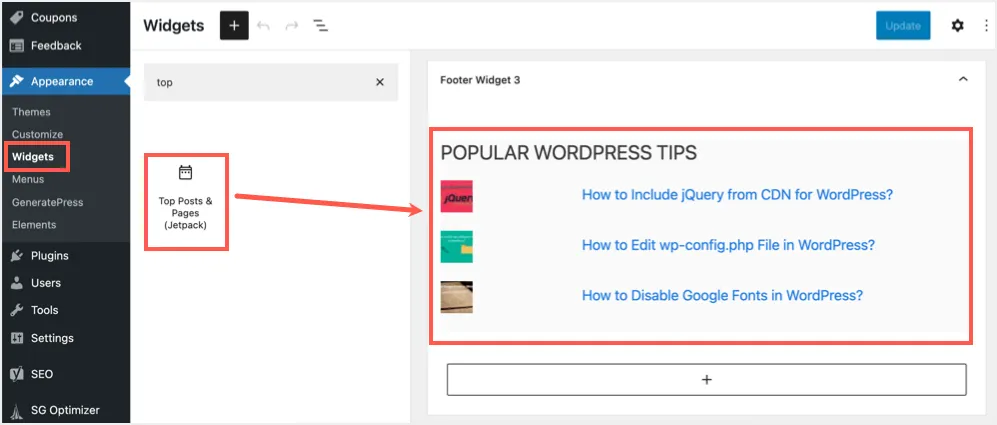Click the Yoast SEO icon
Screen dimensions: 997x425
17,374
